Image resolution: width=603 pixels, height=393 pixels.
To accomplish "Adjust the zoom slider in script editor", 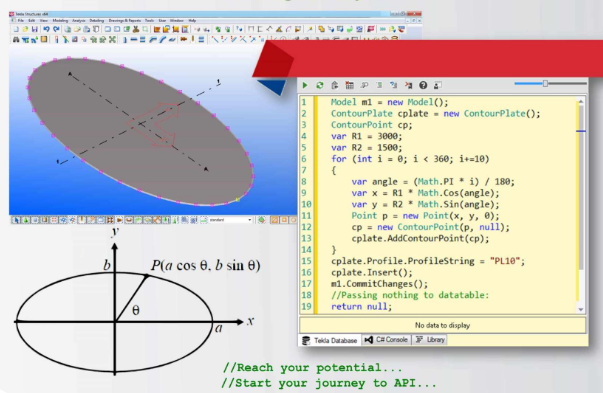I will tap(545, 83).
